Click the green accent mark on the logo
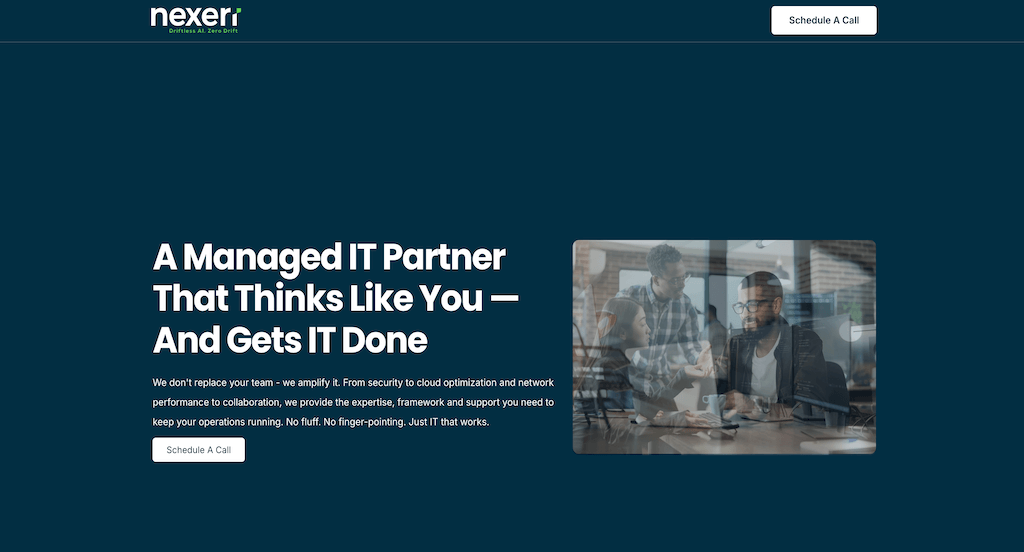This screenshot has height=552, width=1024. click(238, 10)
